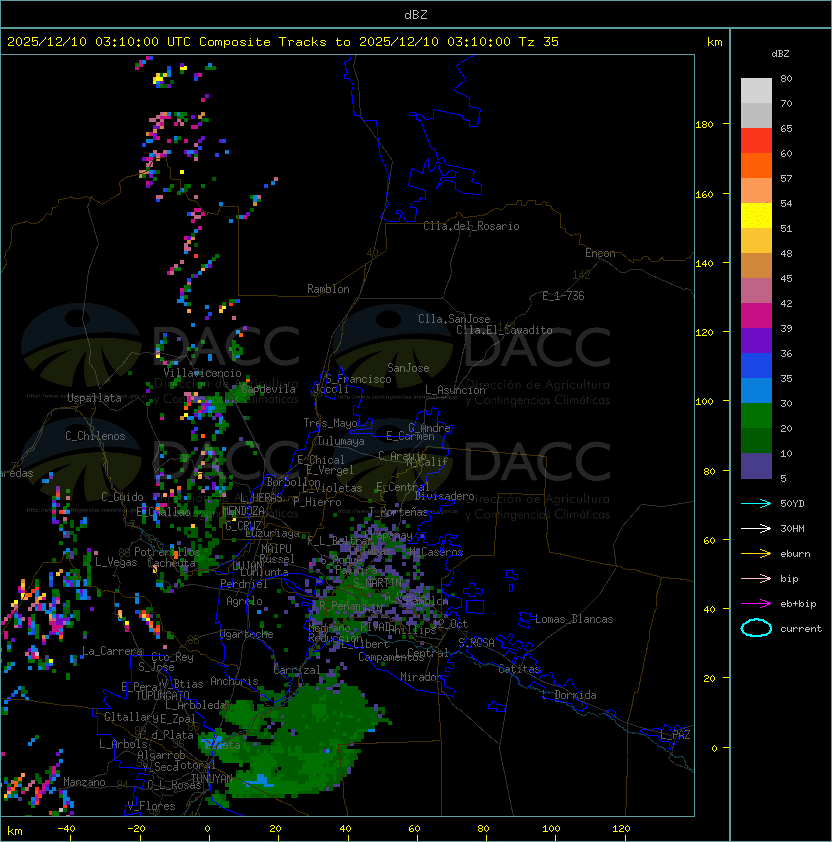Click the 'dBZ' title at the top

(x=416, y=14)
